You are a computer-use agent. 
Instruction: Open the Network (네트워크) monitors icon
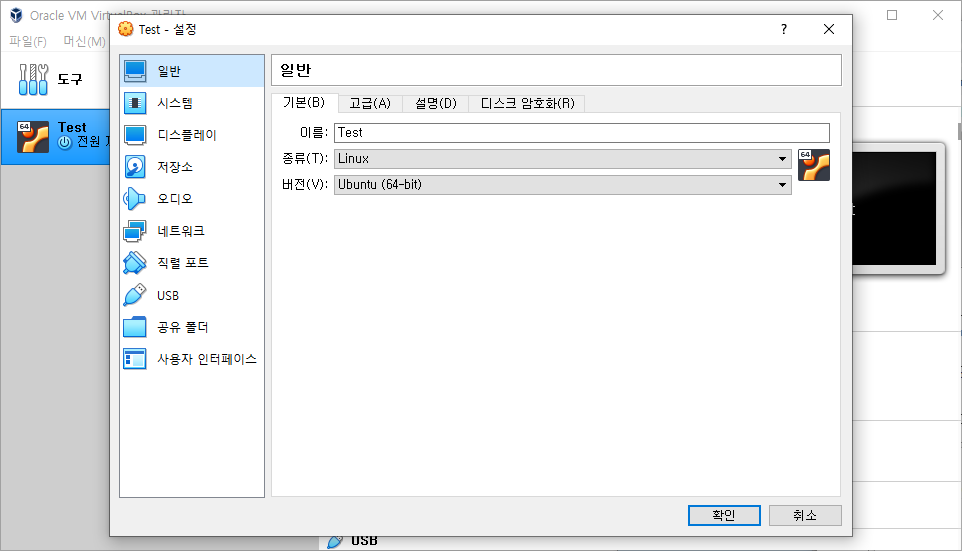coord(135,231)
